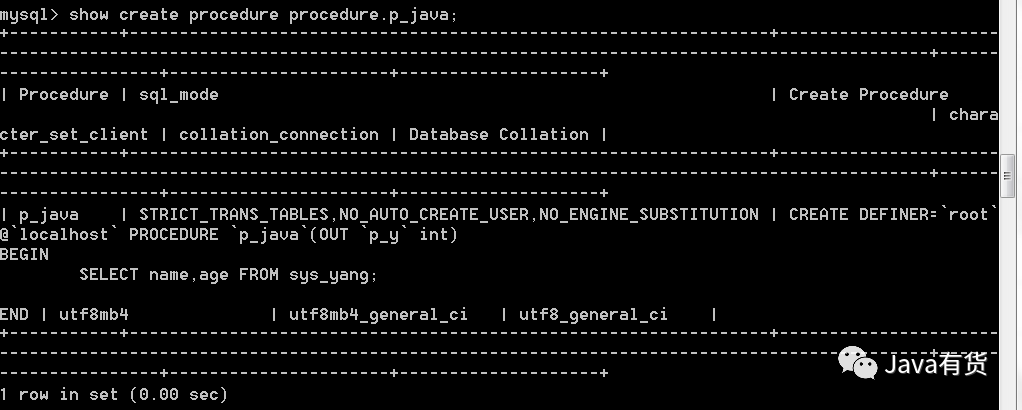Click the 'Create Procedure' column header
Screen dimensions: 1022x410
868,95
